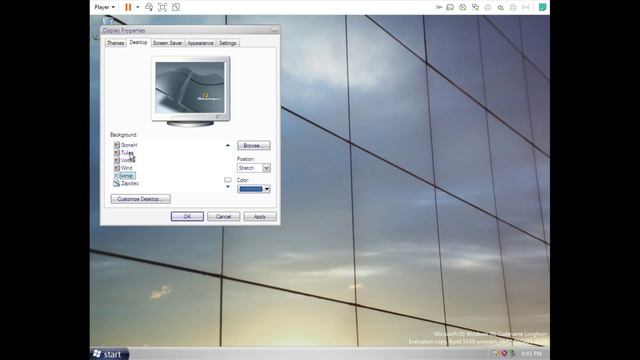
Task: Switch to the Appearance tab
Action: (x=200, y=43)
